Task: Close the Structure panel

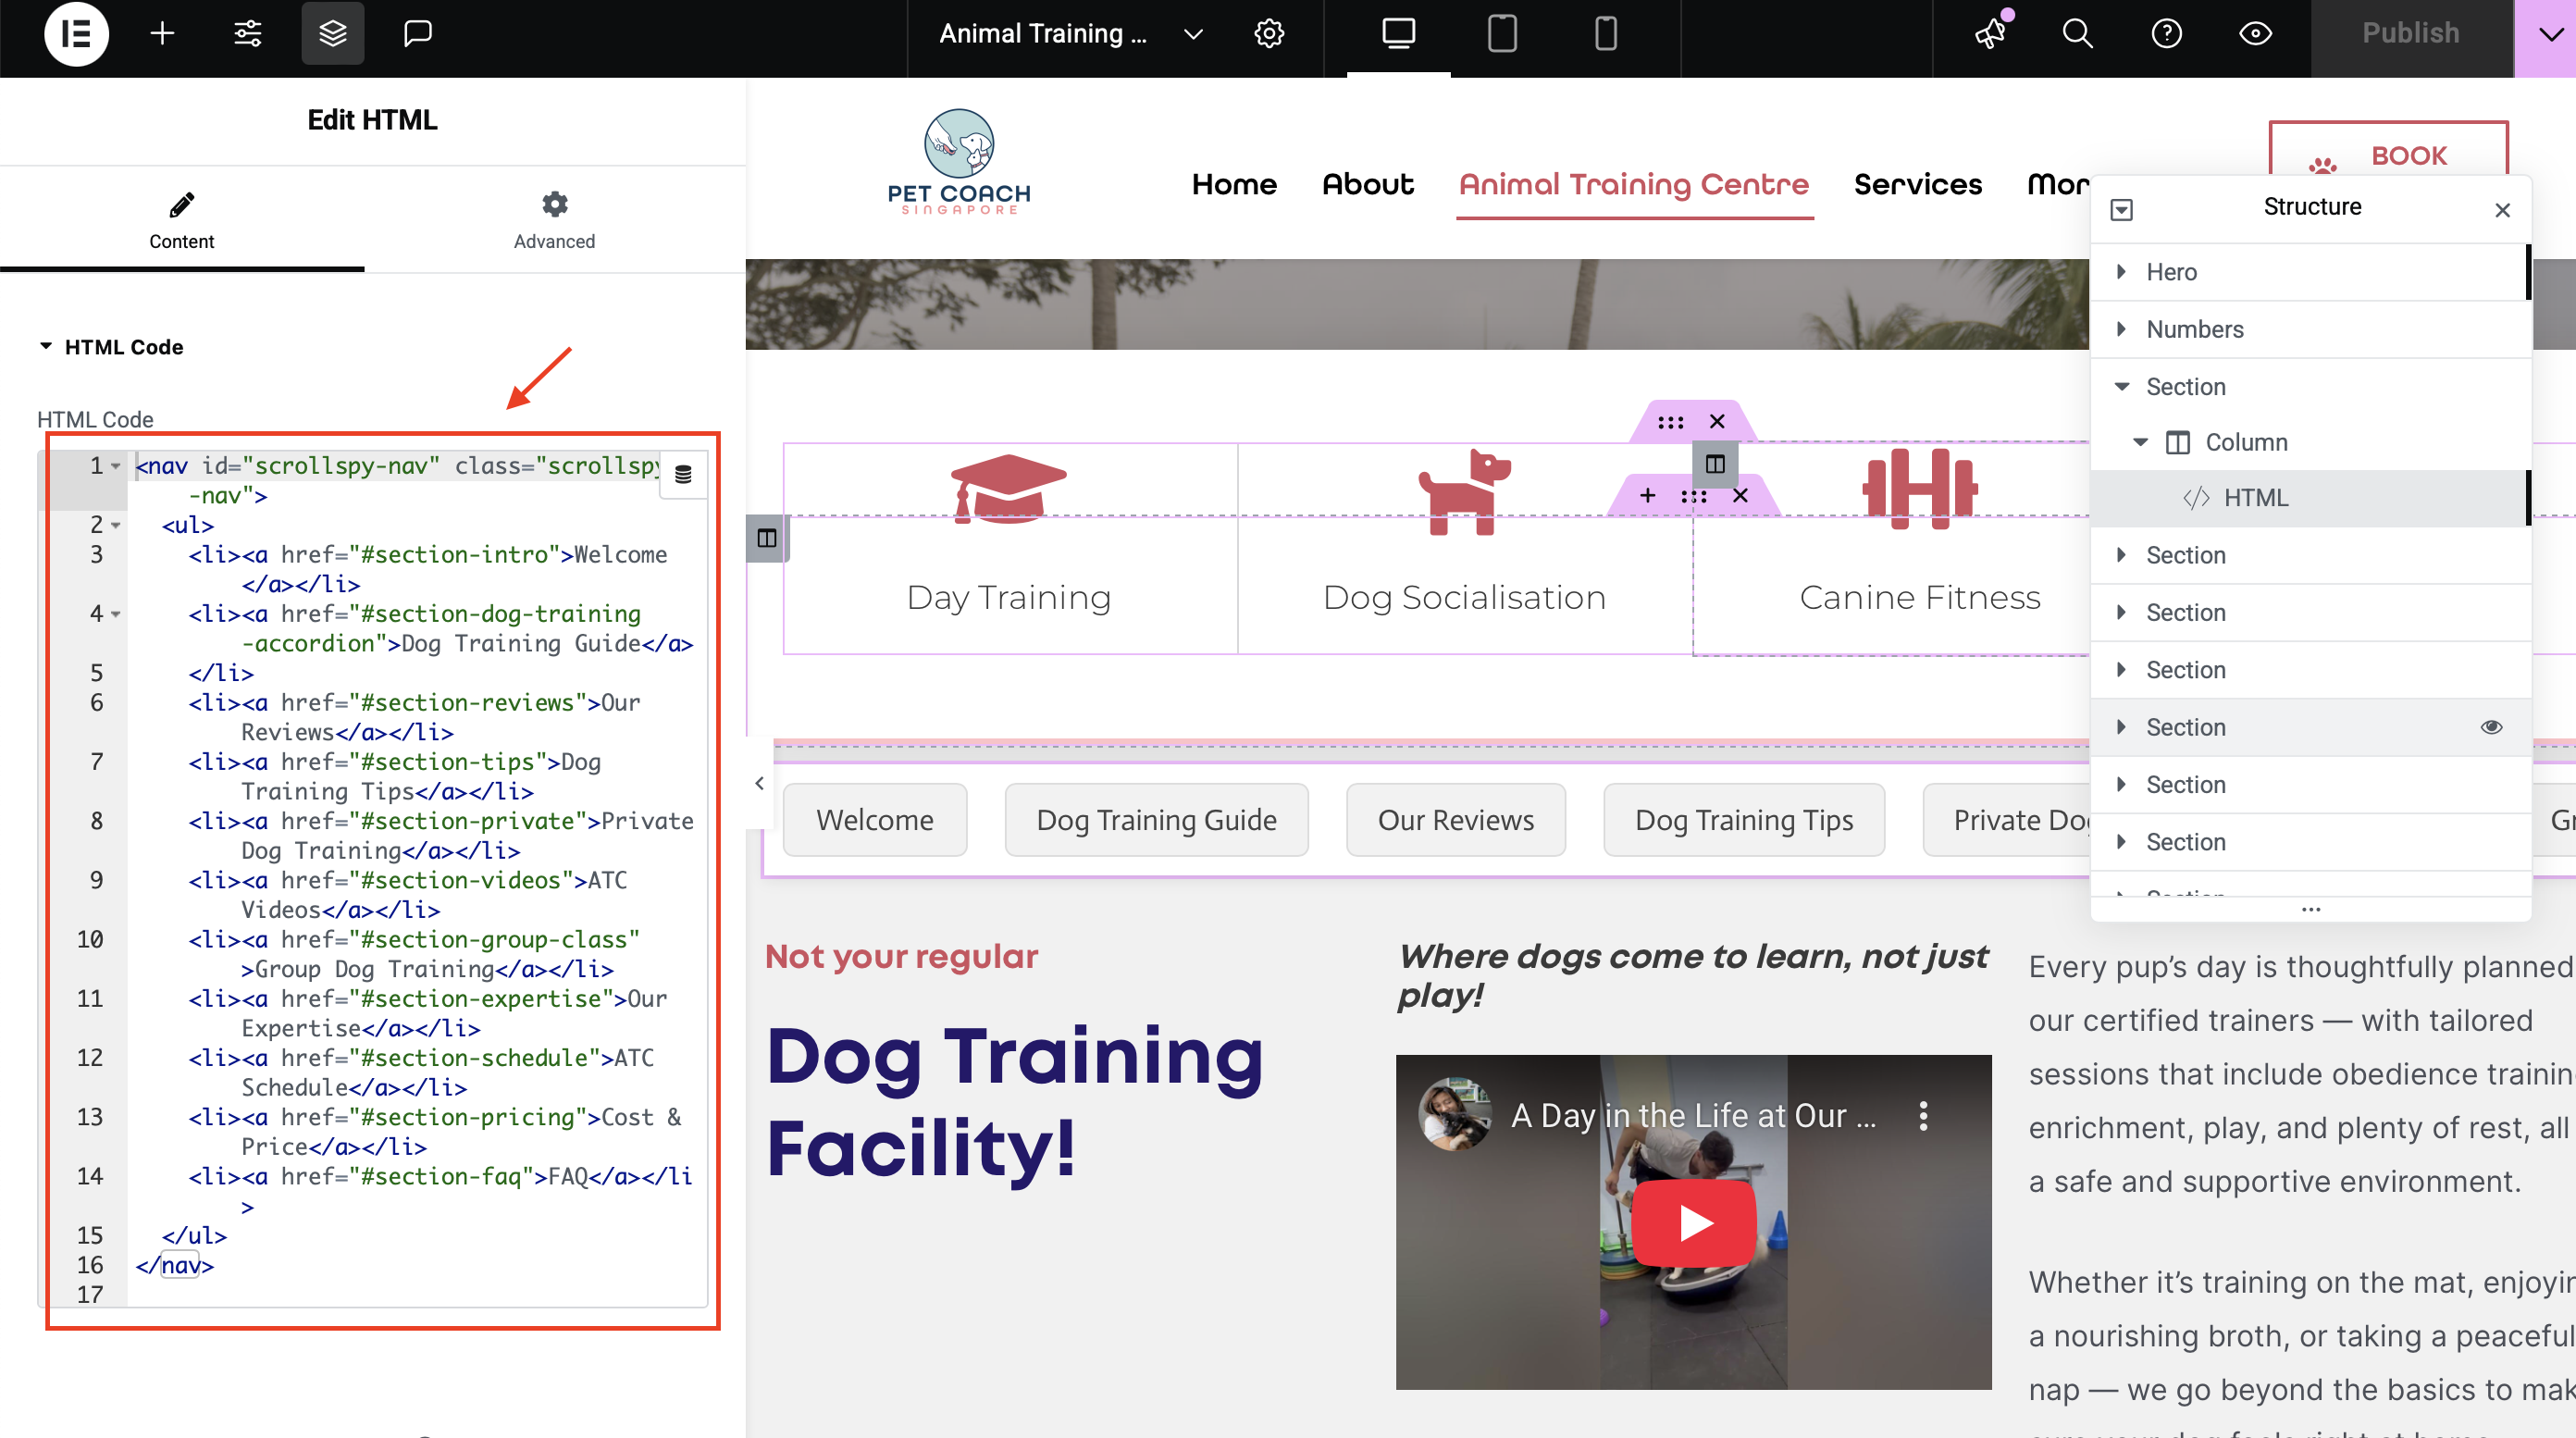Action: coord(2502,210)
